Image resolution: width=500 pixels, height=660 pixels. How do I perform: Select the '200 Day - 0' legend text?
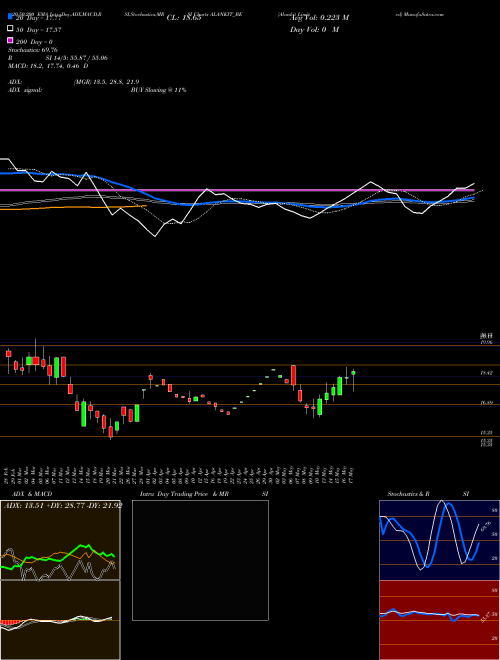coord(34,42)
